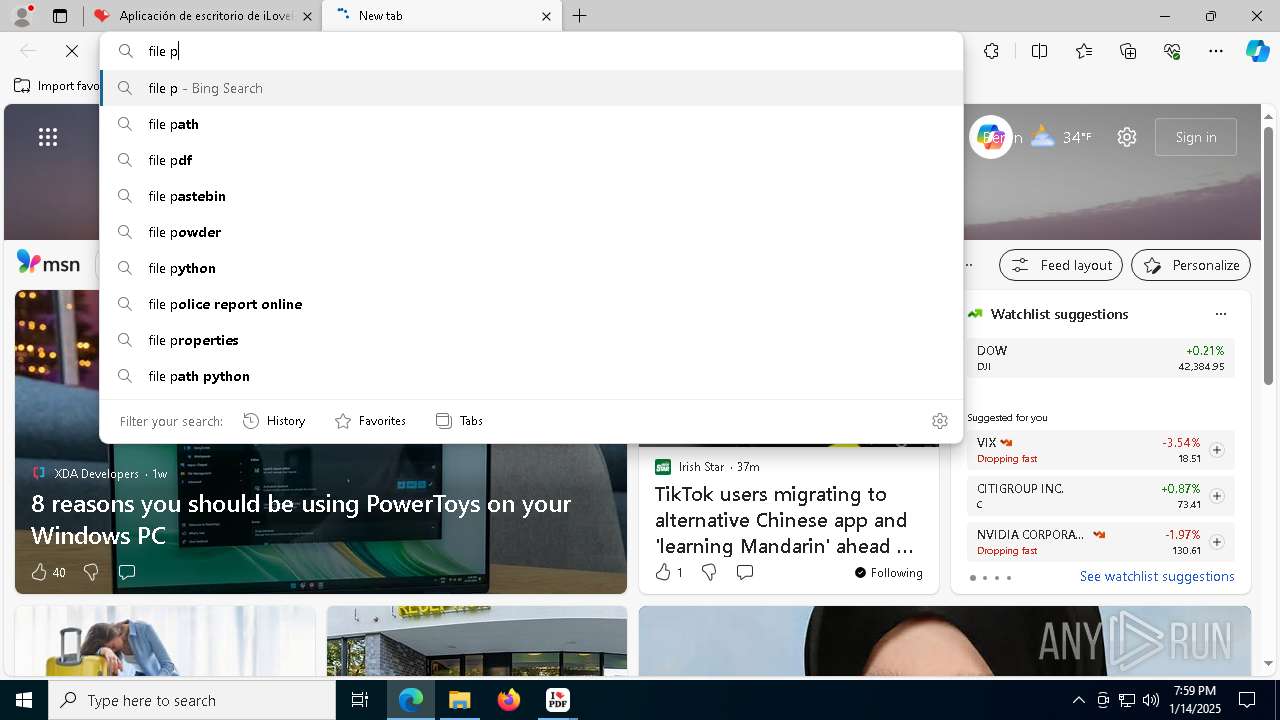
Task: Open Feed layout options
Action: (1061, 265)
